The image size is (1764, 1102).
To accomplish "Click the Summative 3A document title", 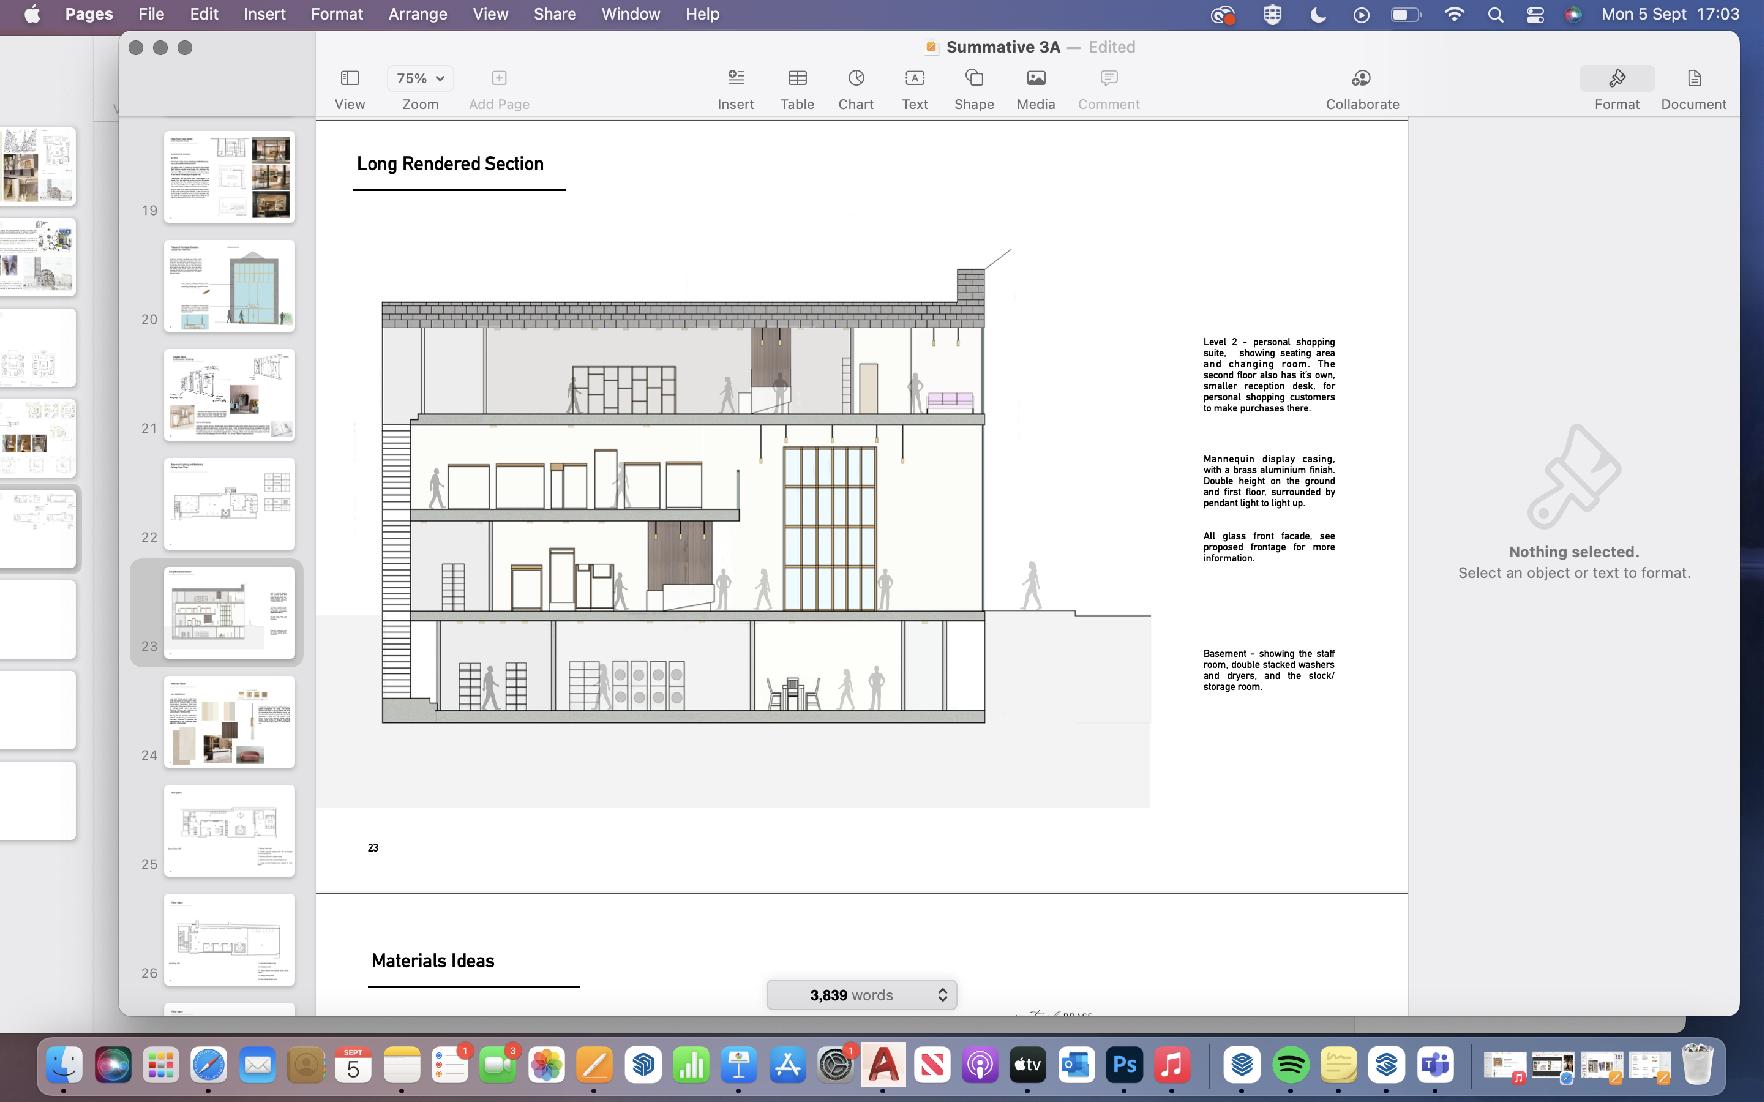I will pyautogui.click(x=1002, y=47).
